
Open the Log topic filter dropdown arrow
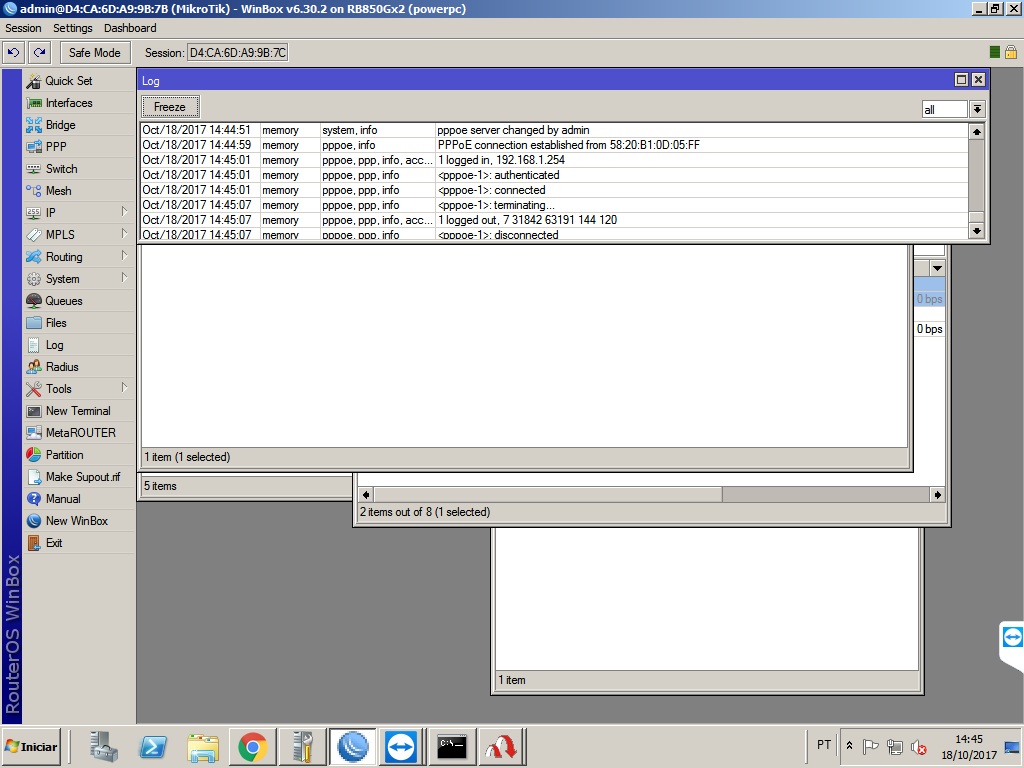977,109
